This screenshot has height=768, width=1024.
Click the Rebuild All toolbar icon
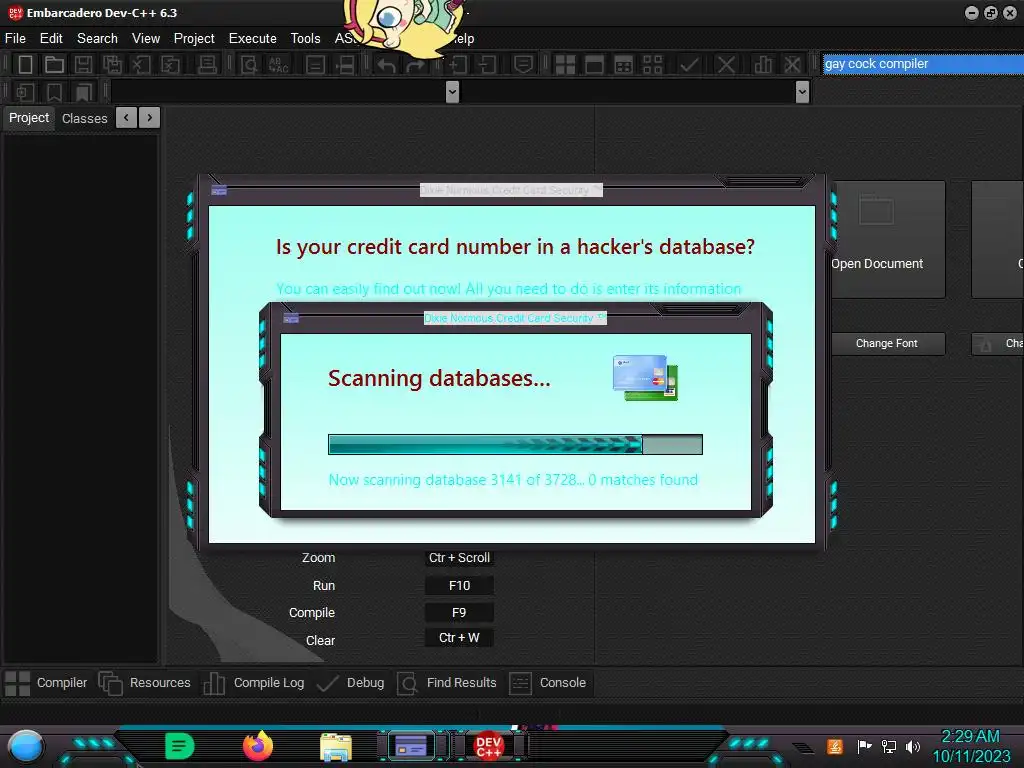point(652,65)
